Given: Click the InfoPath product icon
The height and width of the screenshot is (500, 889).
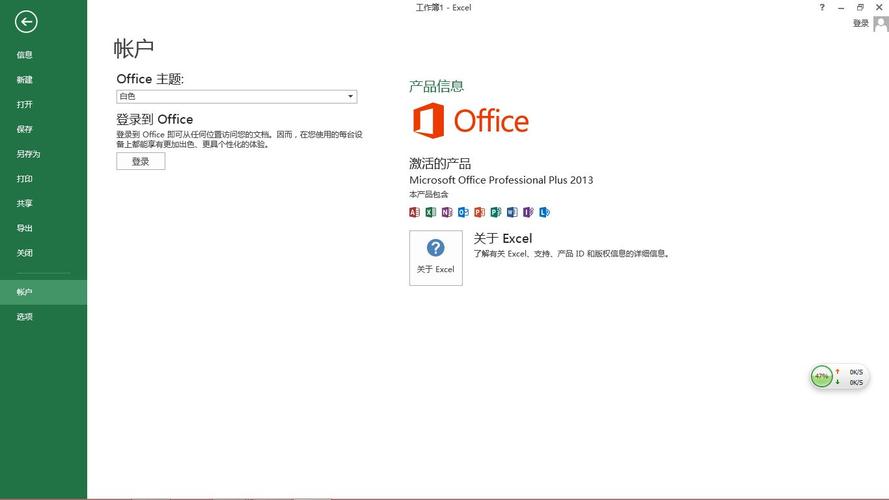Looking at the screenshot, I should (x=528, y=212).
